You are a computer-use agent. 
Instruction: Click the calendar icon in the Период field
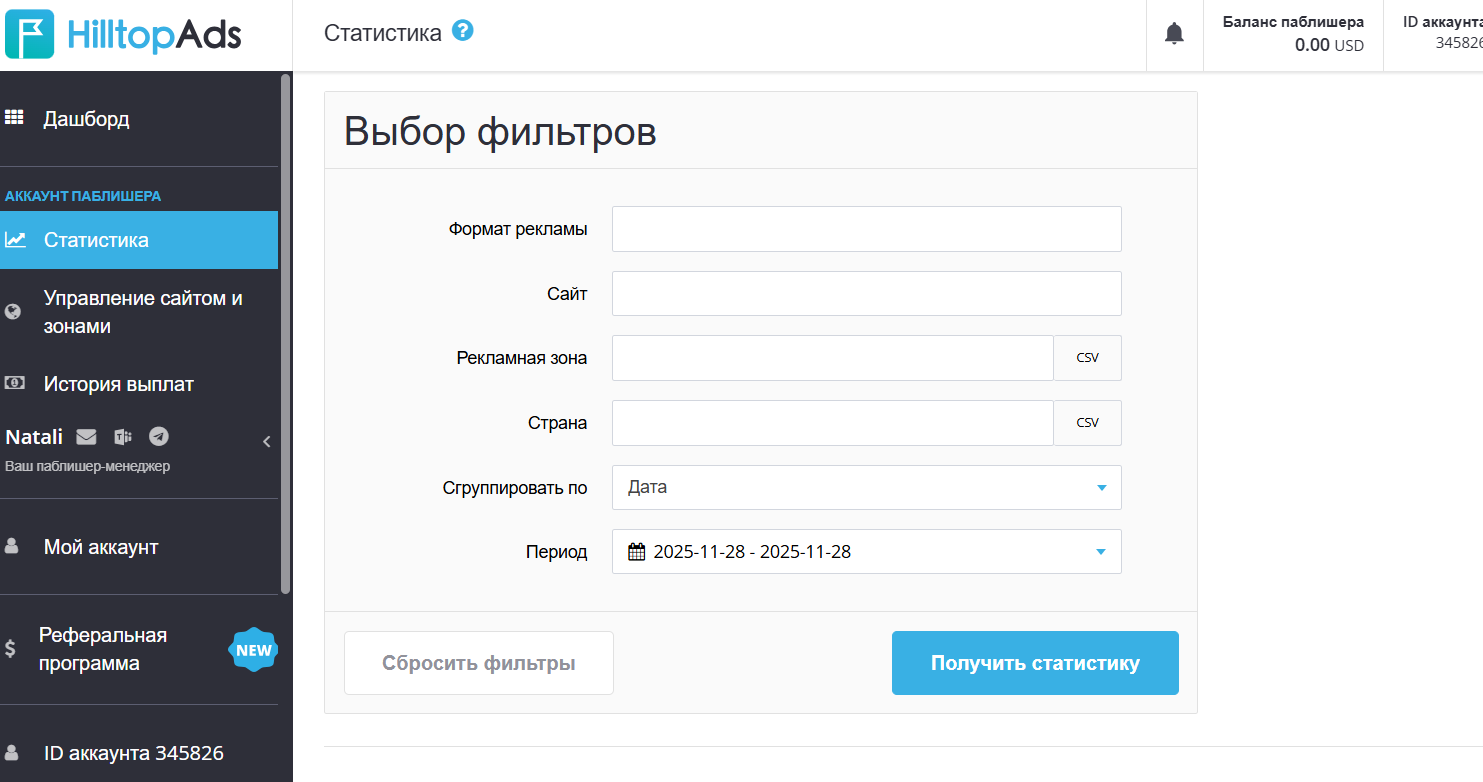point(637,551)
